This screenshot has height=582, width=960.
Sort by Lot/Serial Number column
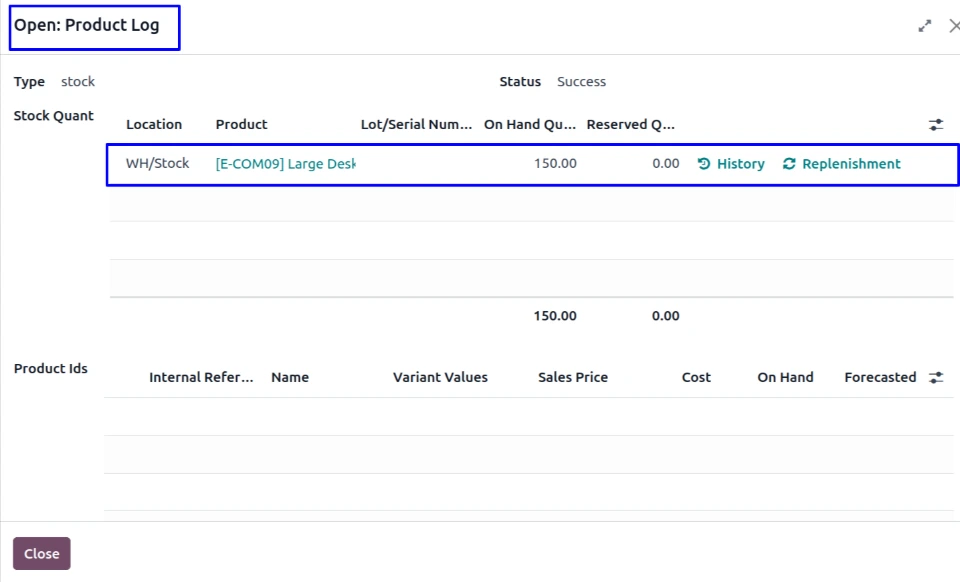[416, 125]
